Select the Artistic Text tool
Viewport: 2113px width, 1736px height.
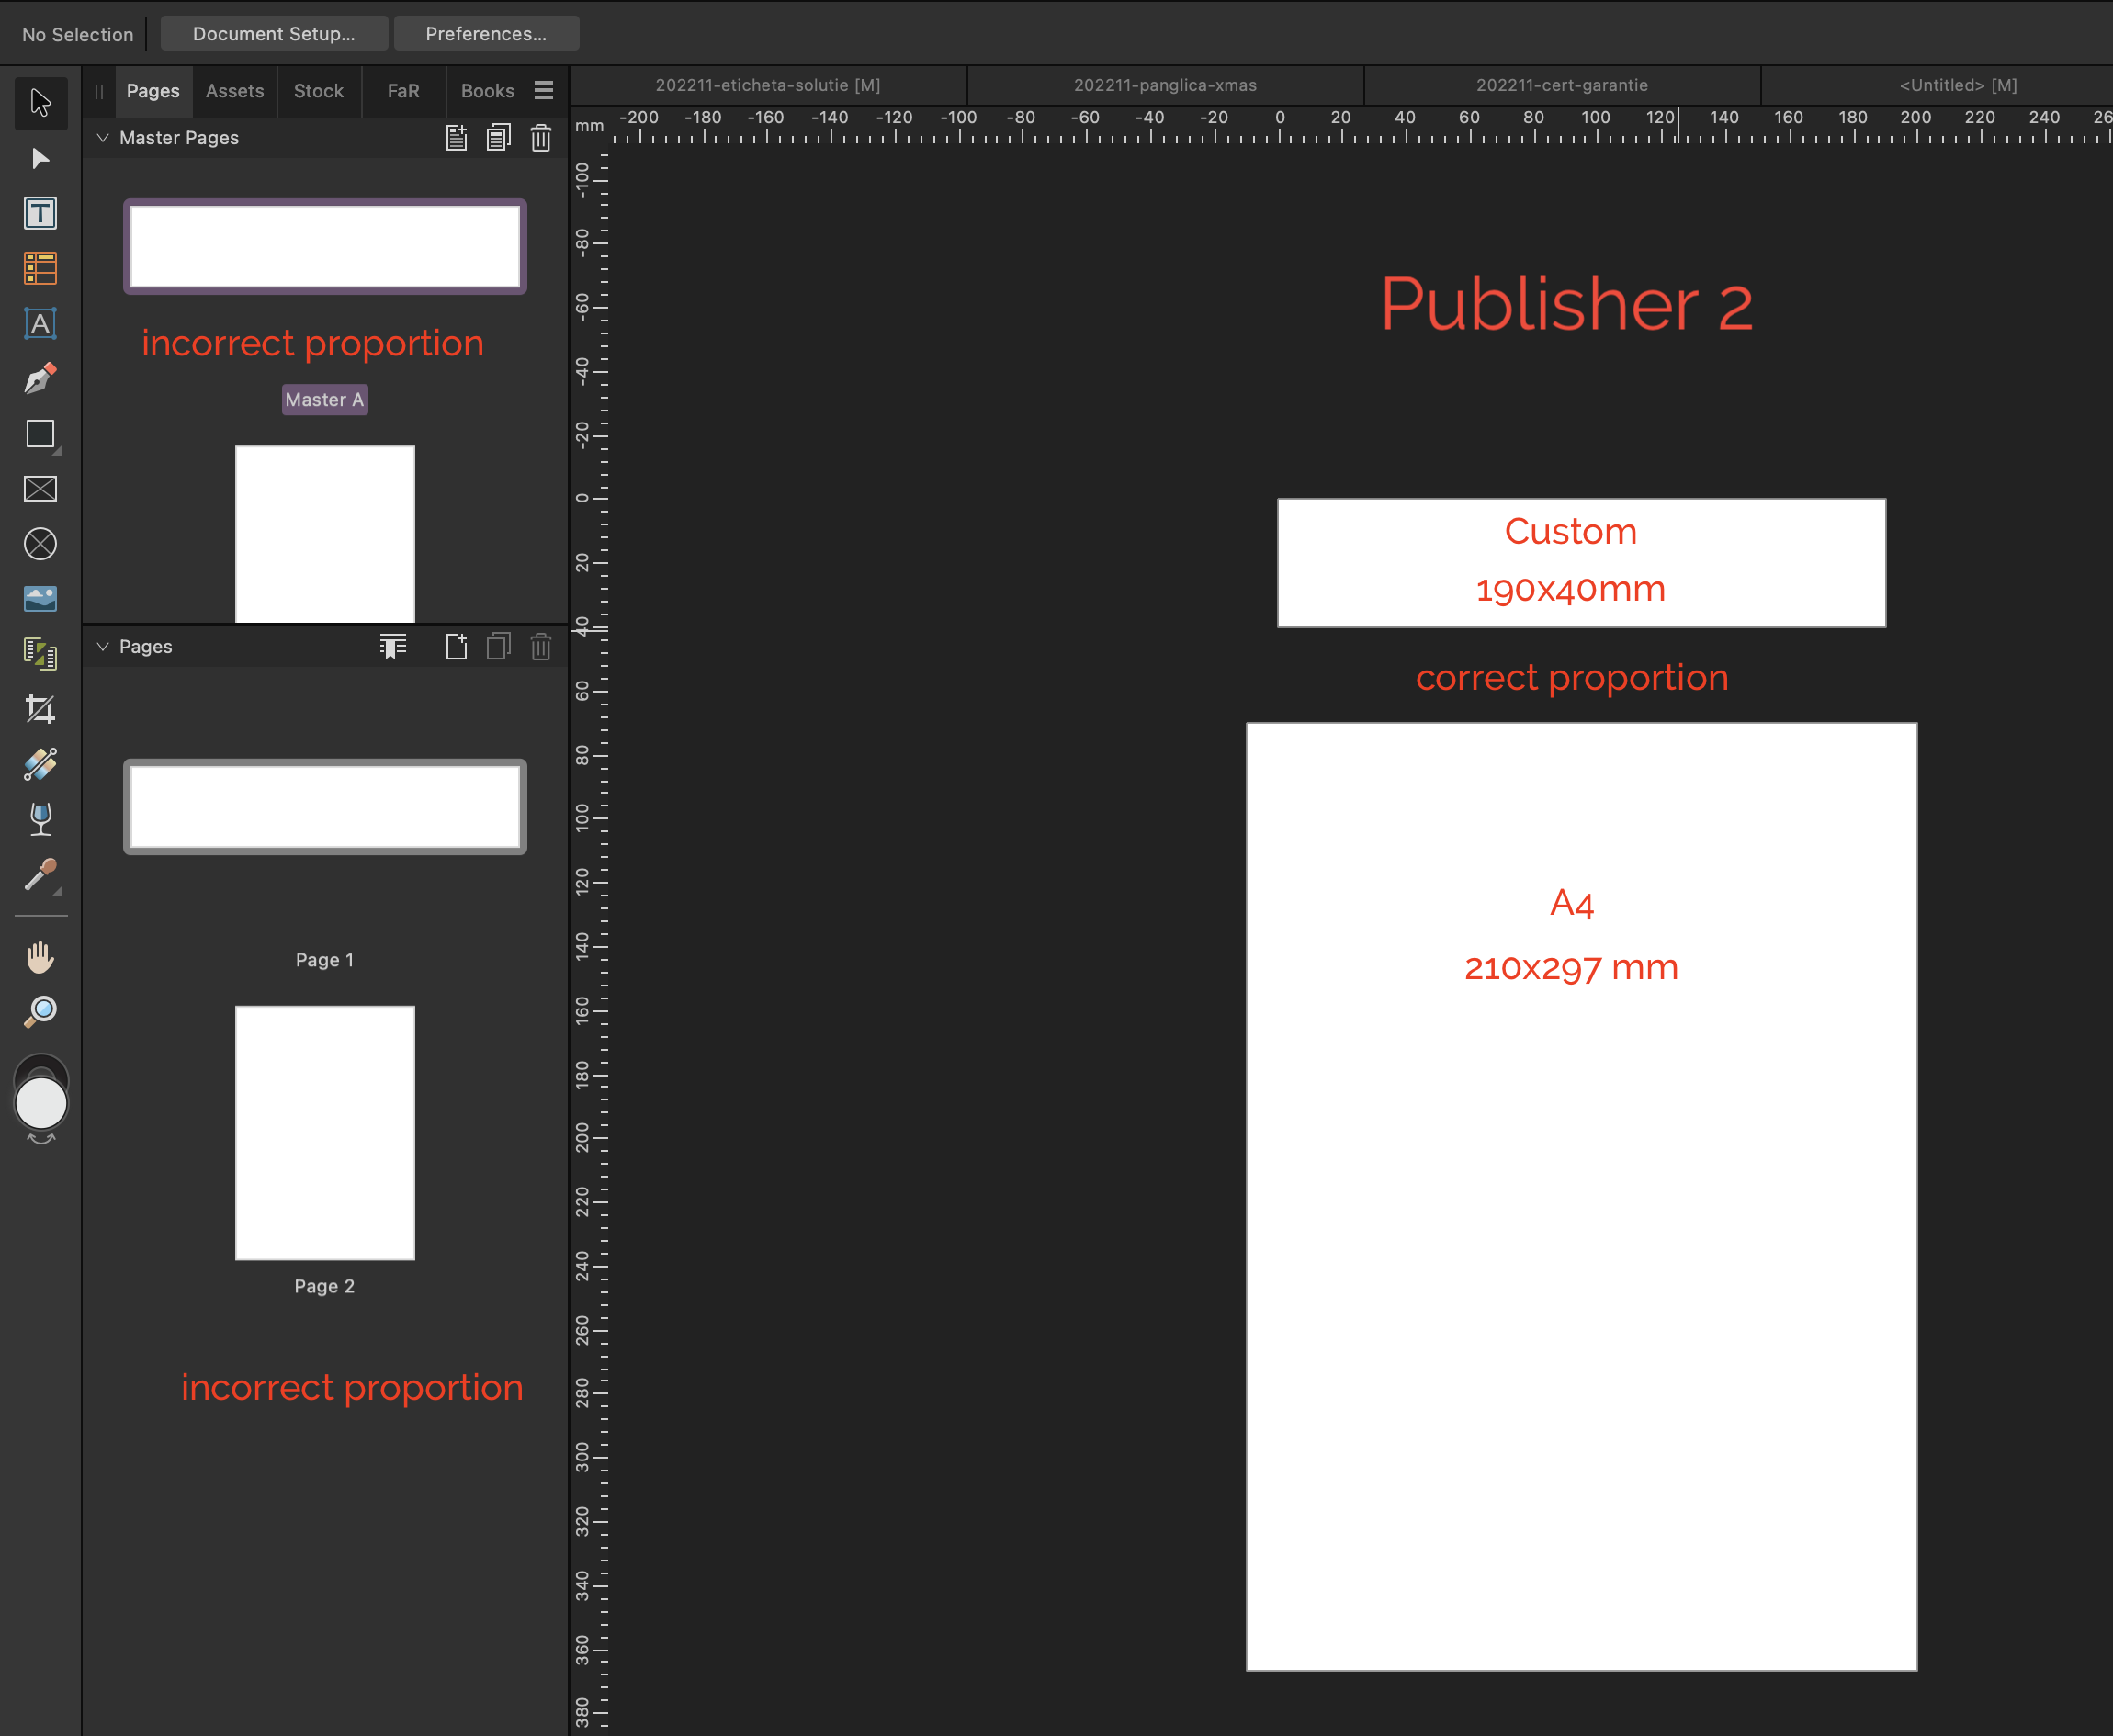tap(41, 323)
